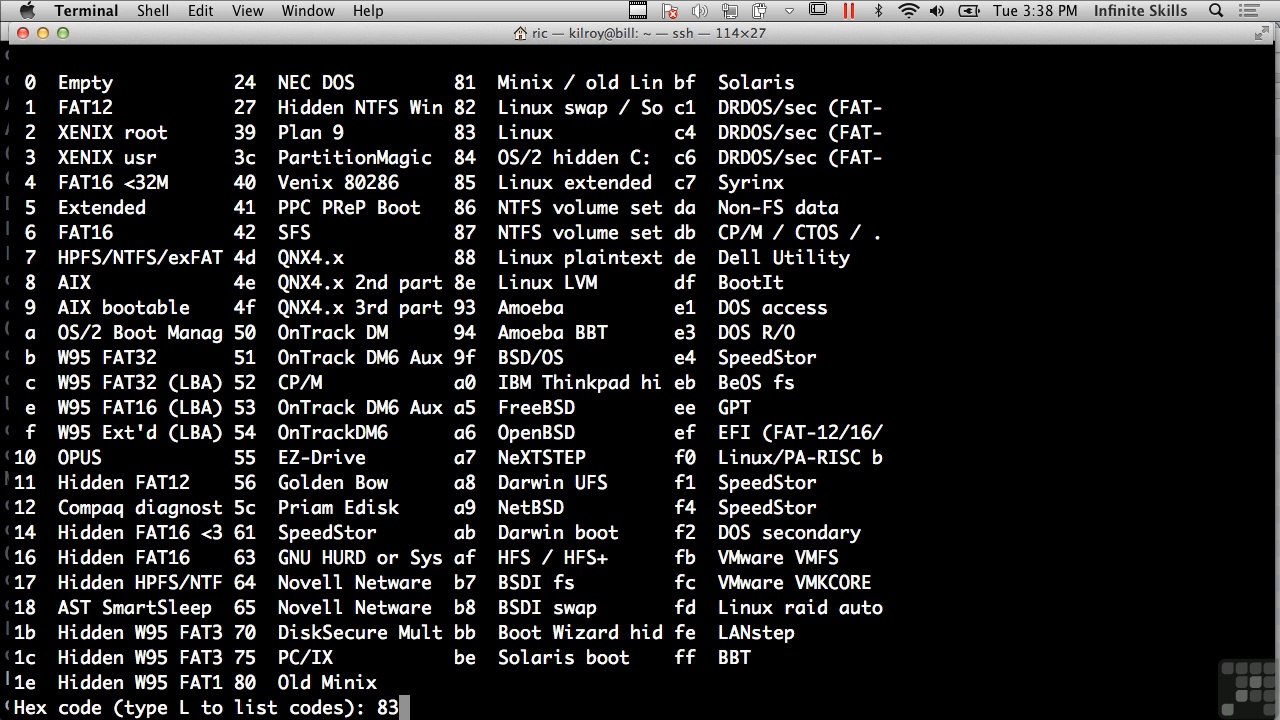The image size is (1280, 720).
Task: Click the filmstrip icon in the menu bar
Action: 640,11
